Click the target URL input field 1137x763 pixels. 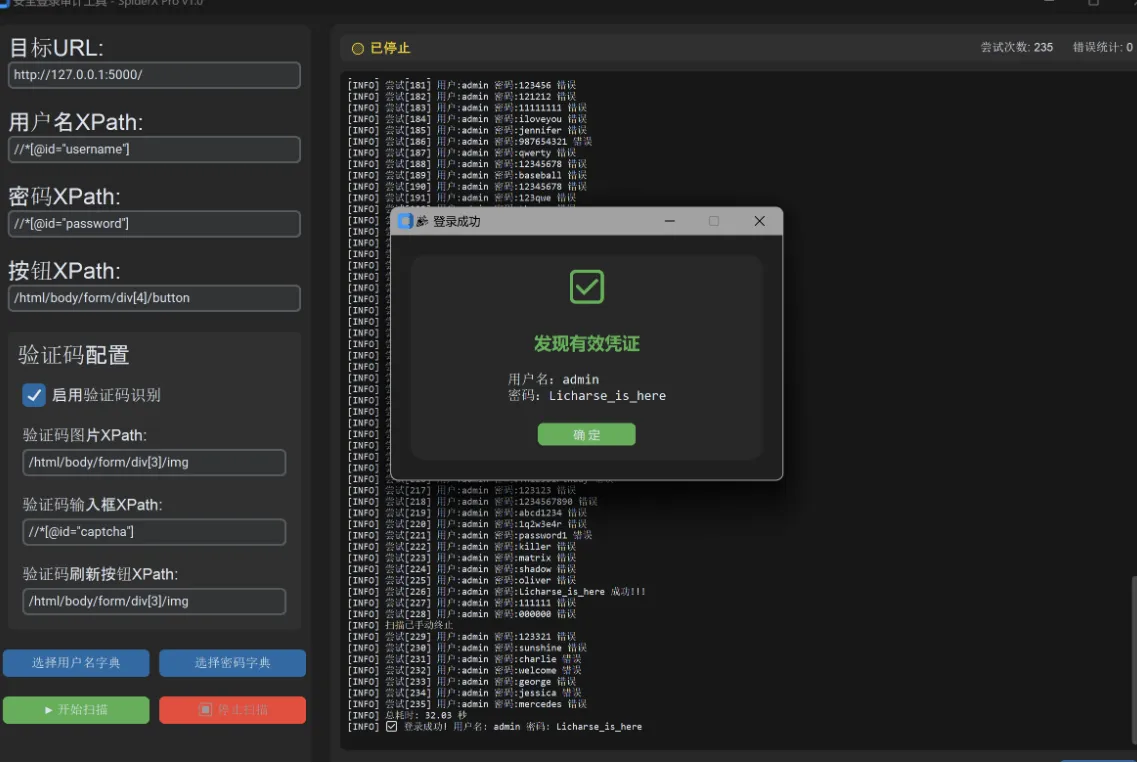click(x=154, y=75)
